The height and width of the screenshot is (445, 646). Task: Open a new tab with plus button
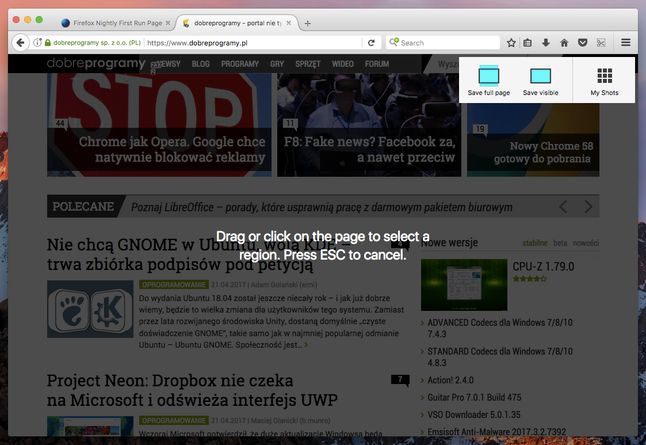pos(307,23)
